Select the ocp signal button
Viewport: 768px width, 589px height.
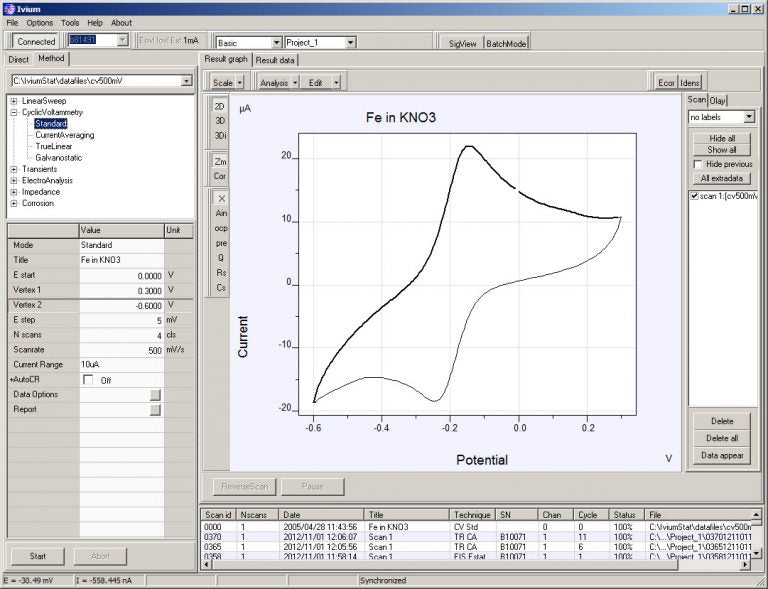tap(221, 228)
